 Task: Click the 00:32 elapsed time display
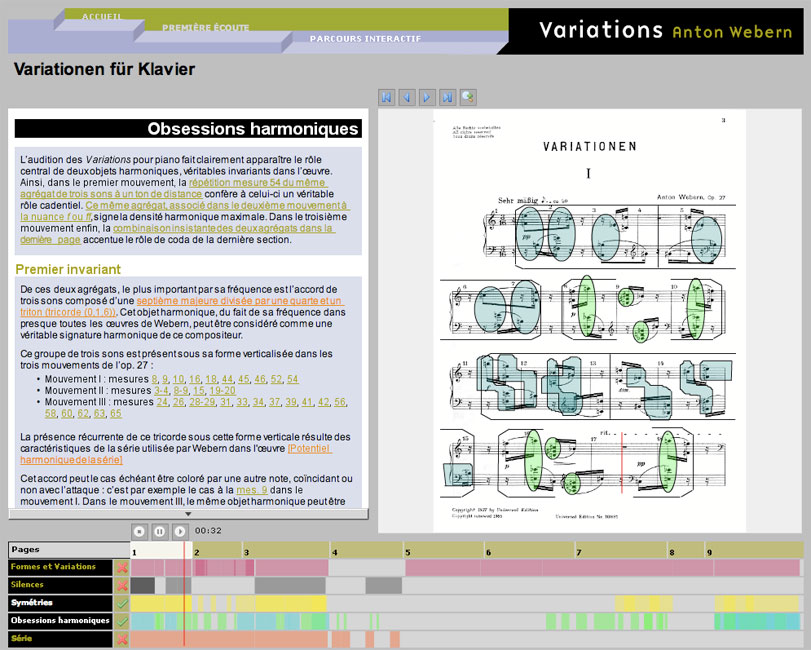(x=208, y=531)
